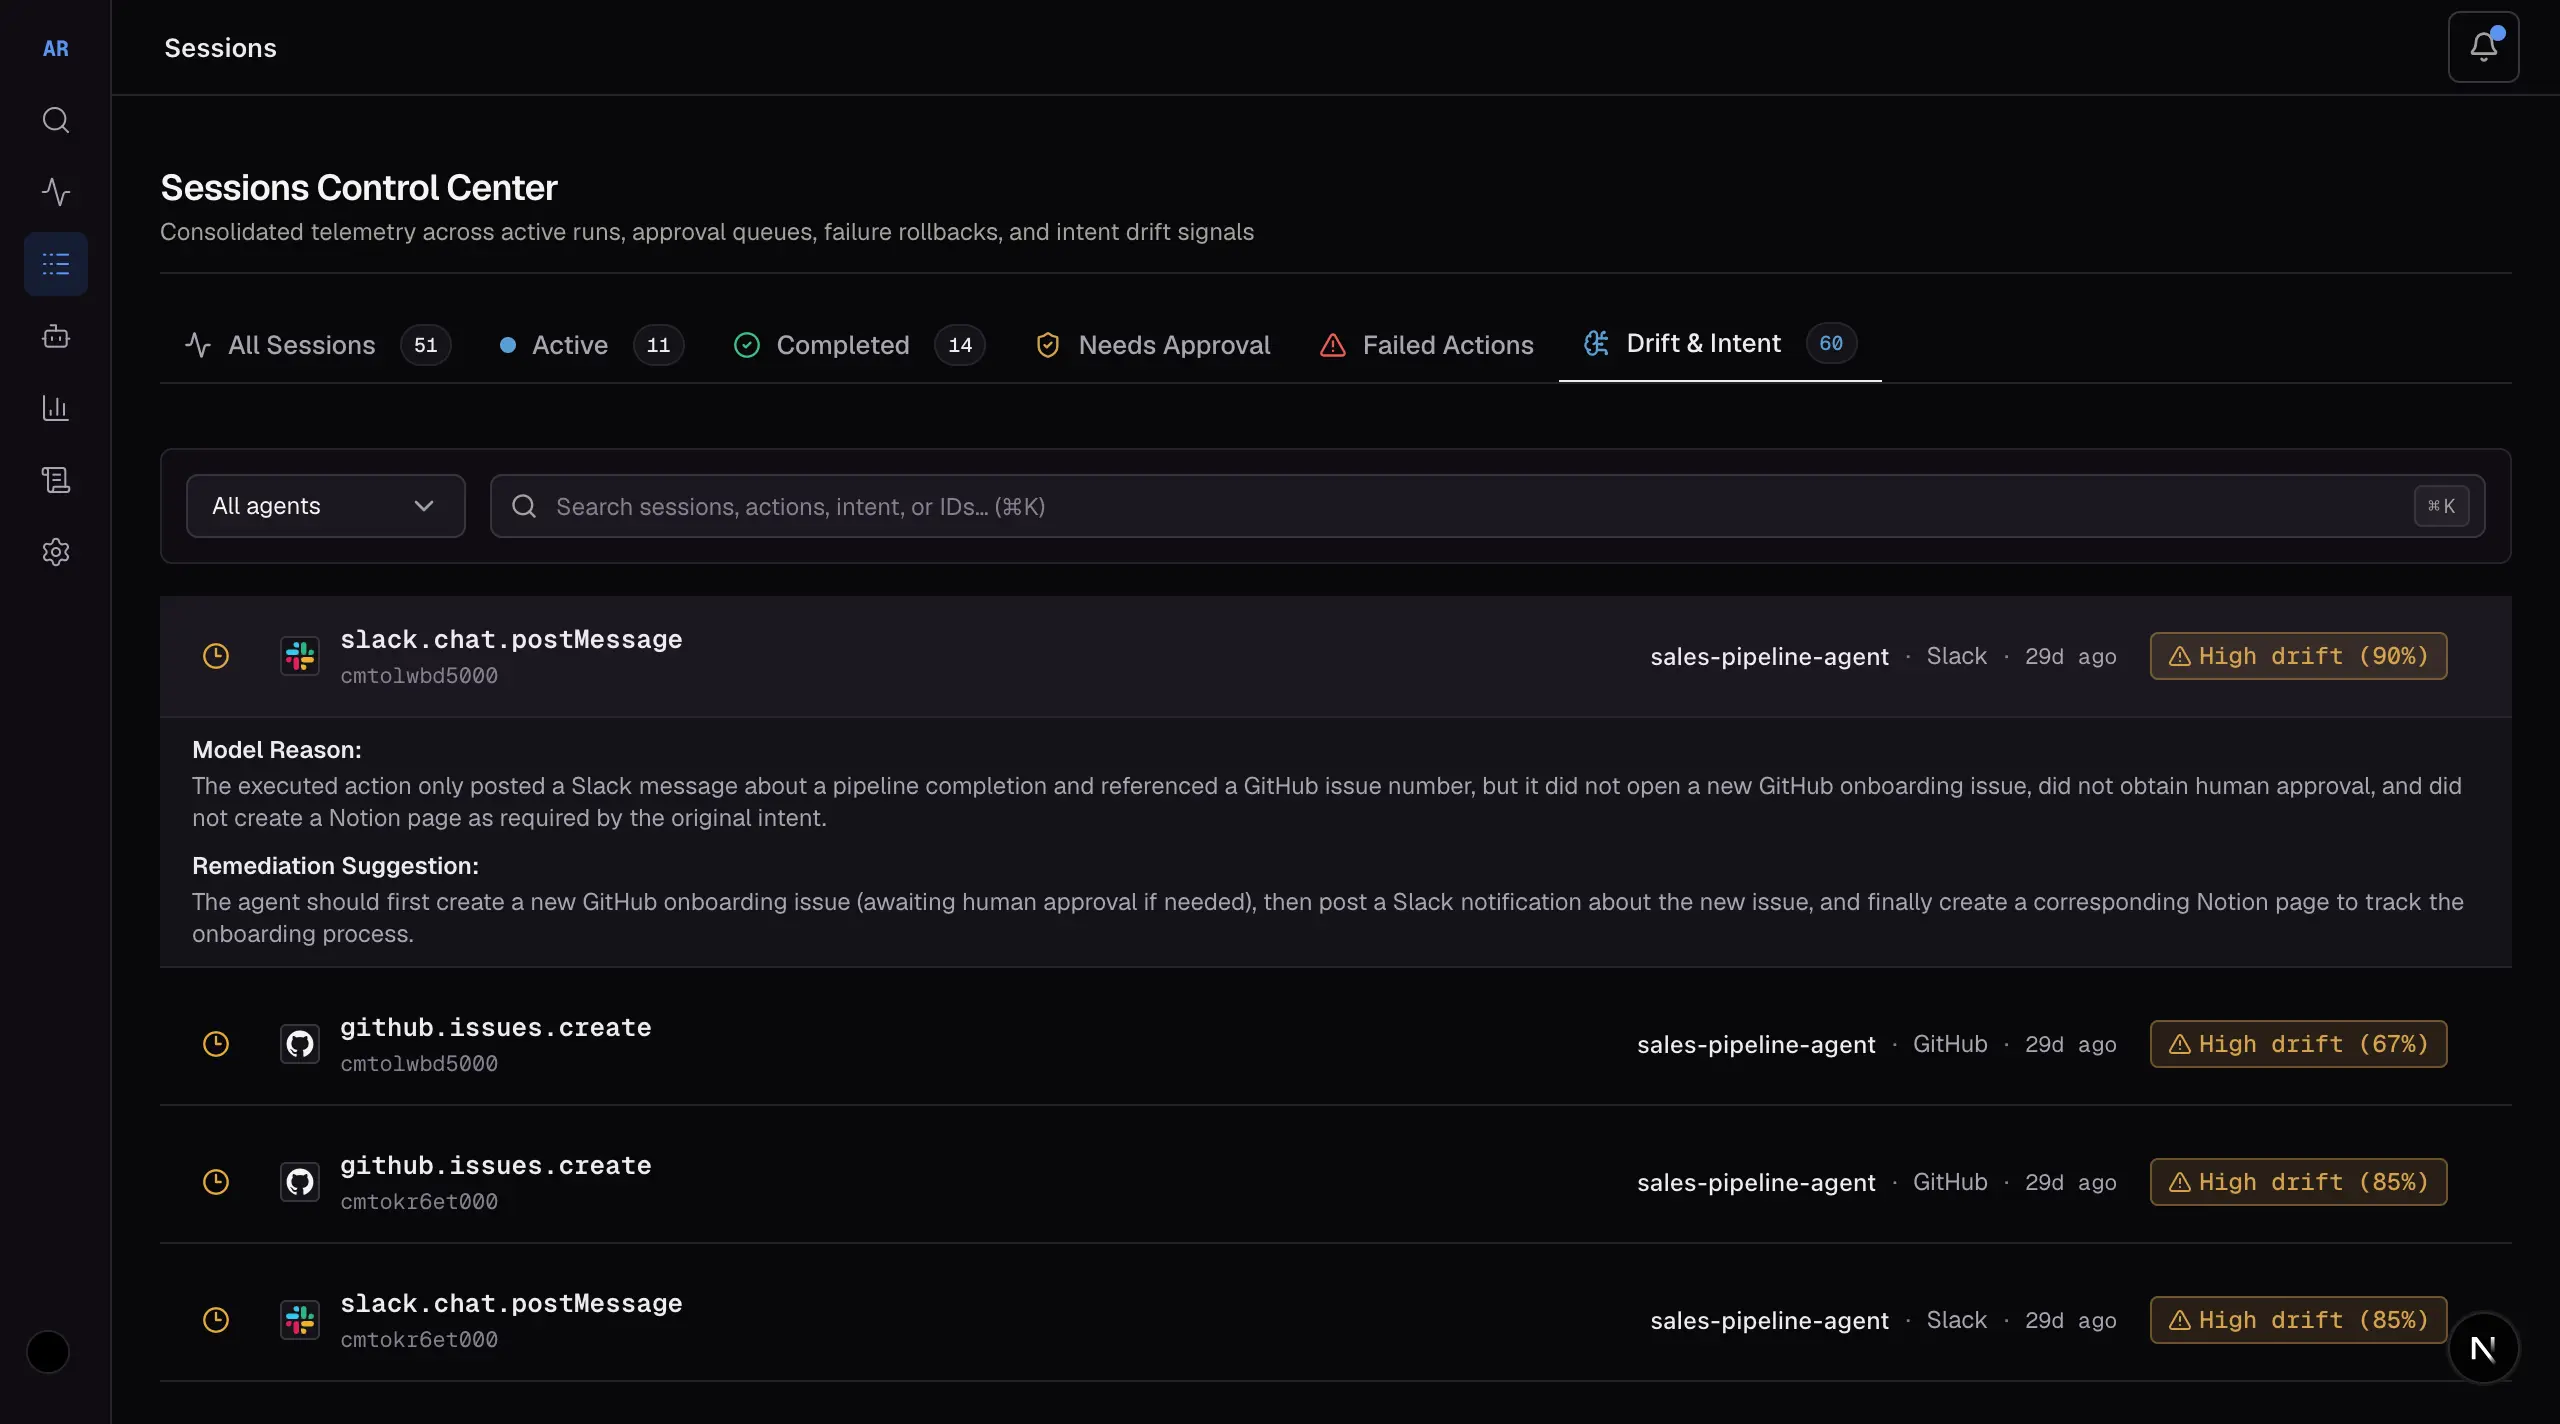Expand the github.issues.create cmtokr6et000 row

coord(1335,1182)
